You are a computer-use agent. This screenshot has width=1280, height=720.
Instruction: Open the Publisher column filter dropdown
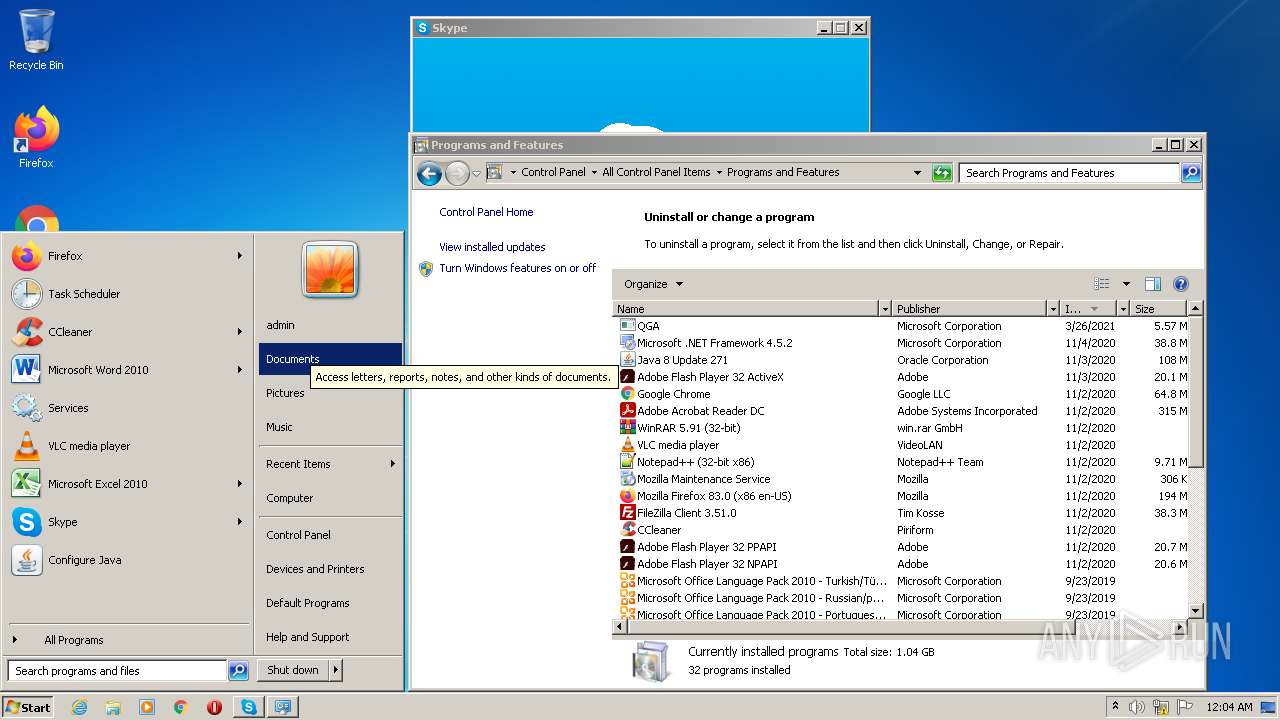point(1052,309)
